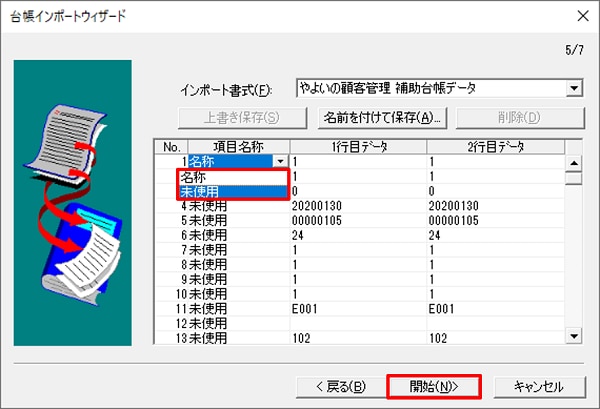The height and width of the screenshot is (409, 600).
Task: Click the やよいの顧客管理 補助台帳データ combo box
Action: [x=439, y=88]
